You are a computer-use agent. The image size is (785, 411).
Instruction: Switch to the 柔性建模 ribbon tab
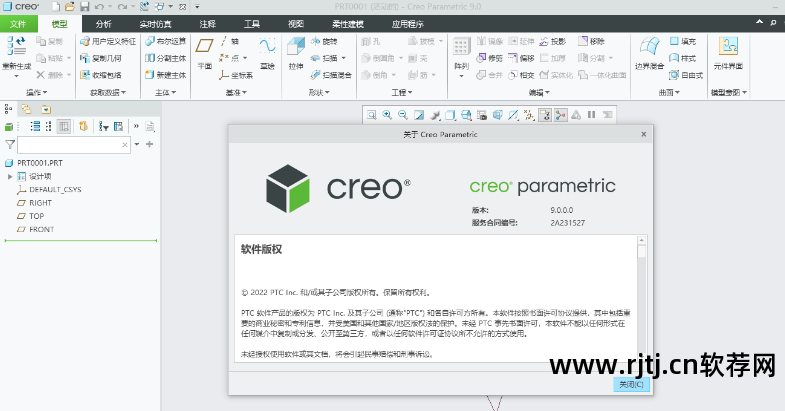point(347,24)
